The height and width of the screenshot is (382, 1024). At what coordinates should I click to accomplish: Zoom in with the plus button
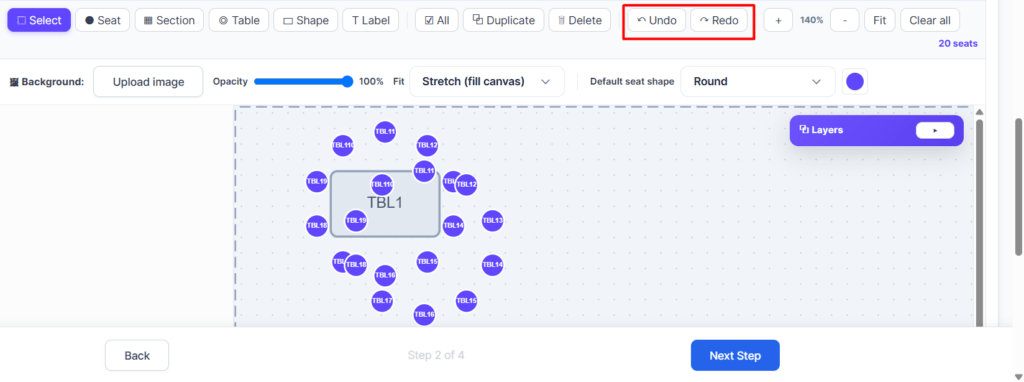pyautogui.click(x=778, y=20)
